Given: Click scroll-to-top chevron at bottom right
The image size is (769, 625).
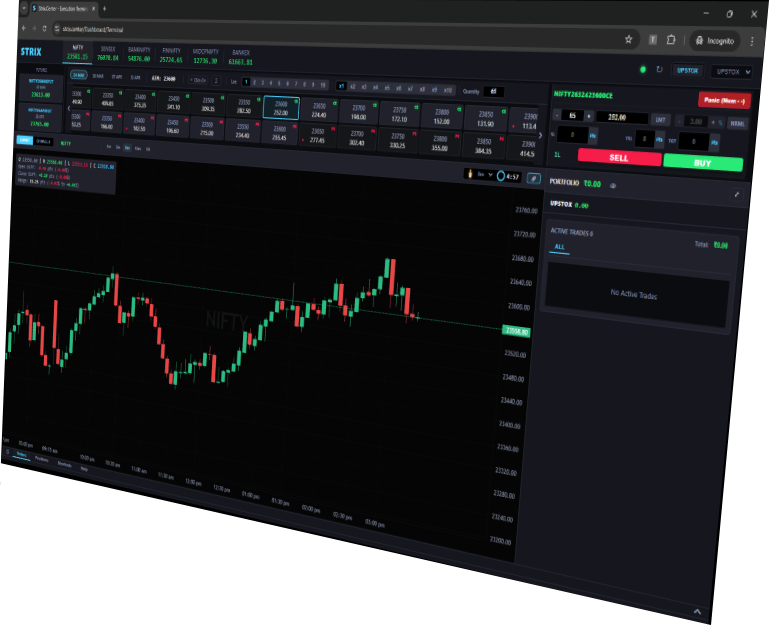Looking at the screenshot, I should point(697,611).
